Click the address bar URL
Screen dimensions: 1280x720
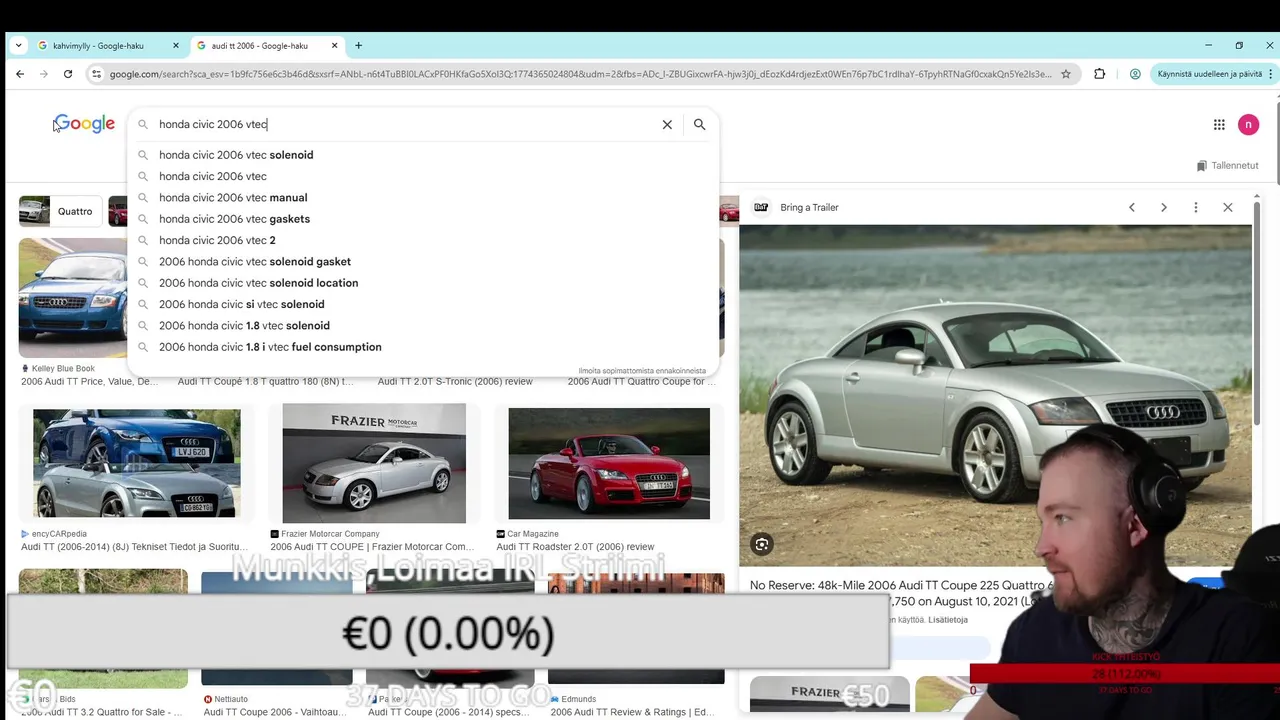pos(580,74)
